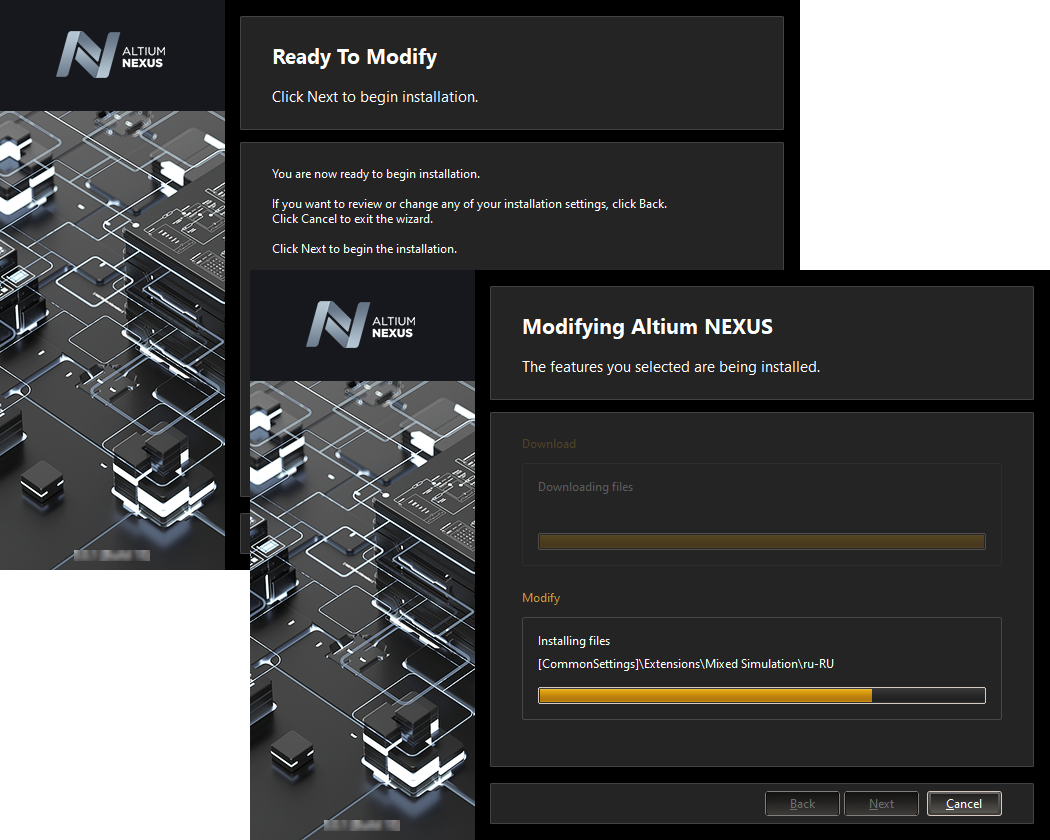Click 'The features you selected are being installed' text
Viewport: 1050px width, 840px height.
pos(670,367)
